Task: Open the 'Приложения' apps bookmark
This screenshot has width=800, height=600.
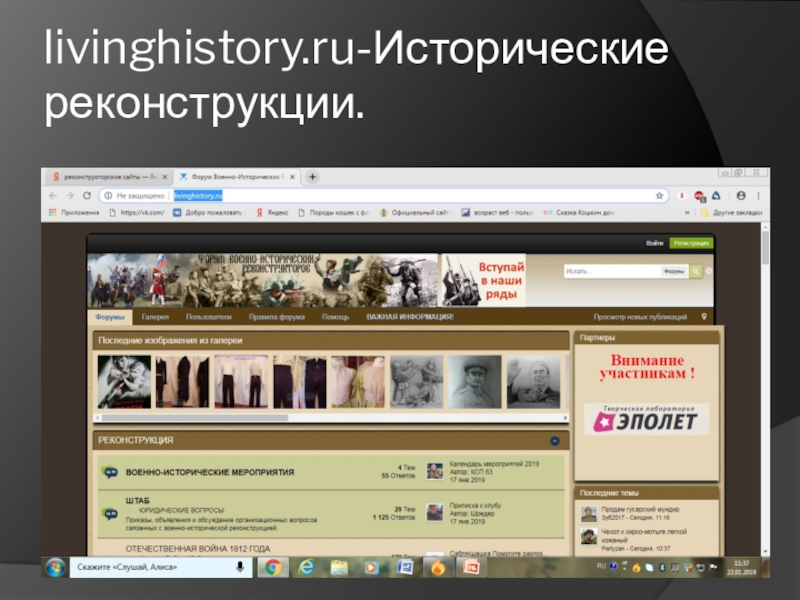Action: click(74, 213)
